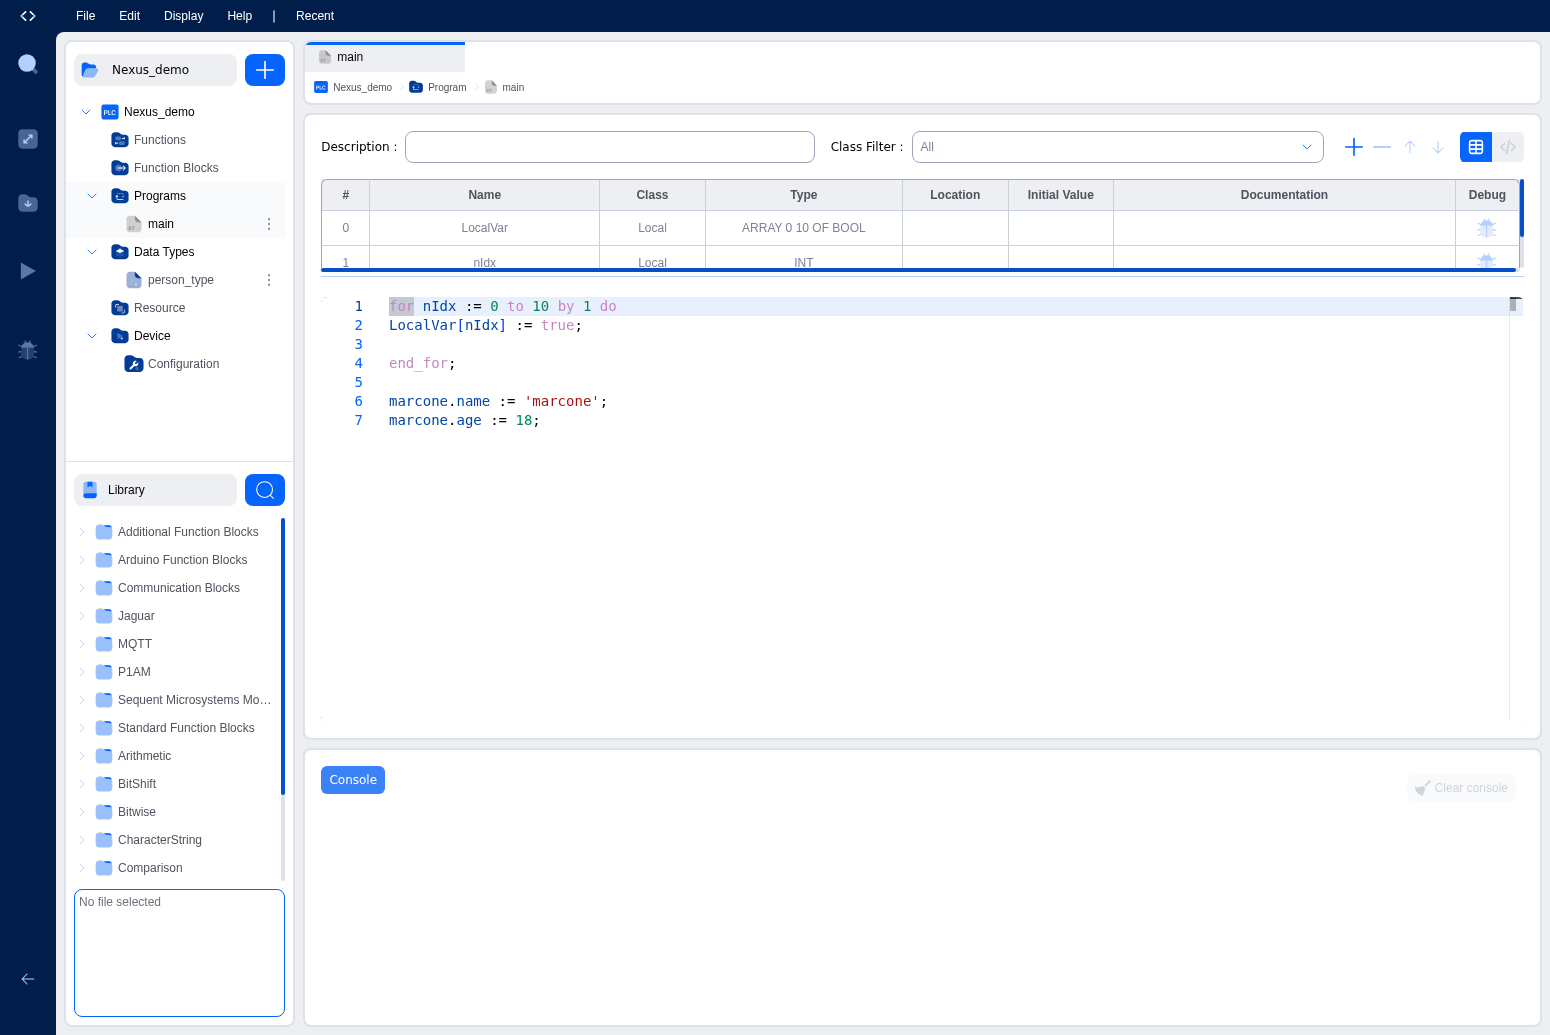Click the Resource icon in tree
Image resolution: width=1550 pixels, height=1035 pixels.
120,308
